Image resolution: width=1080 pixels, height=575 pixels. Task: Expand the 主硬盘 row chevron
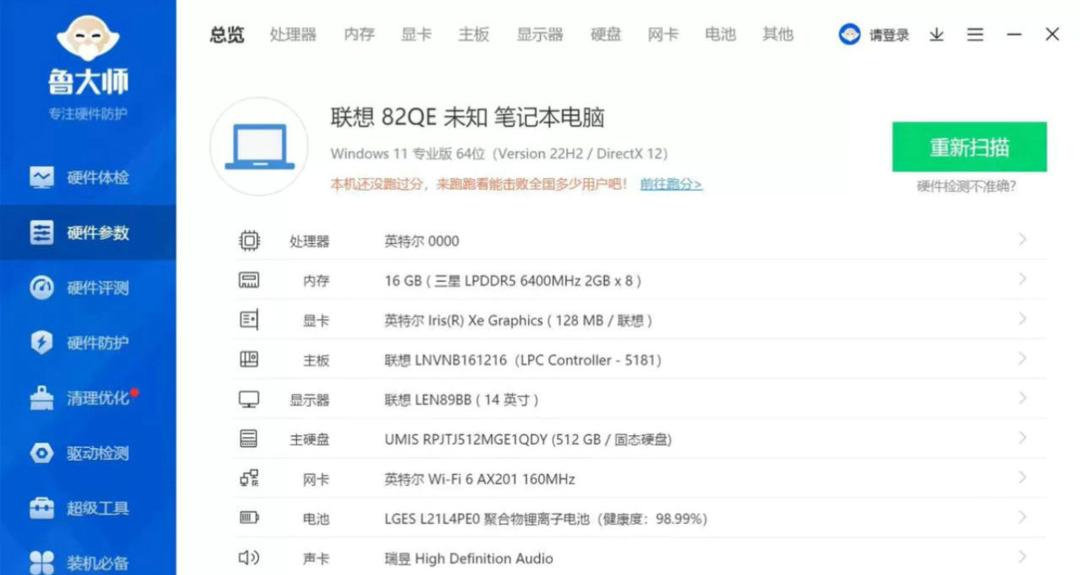1022,437
